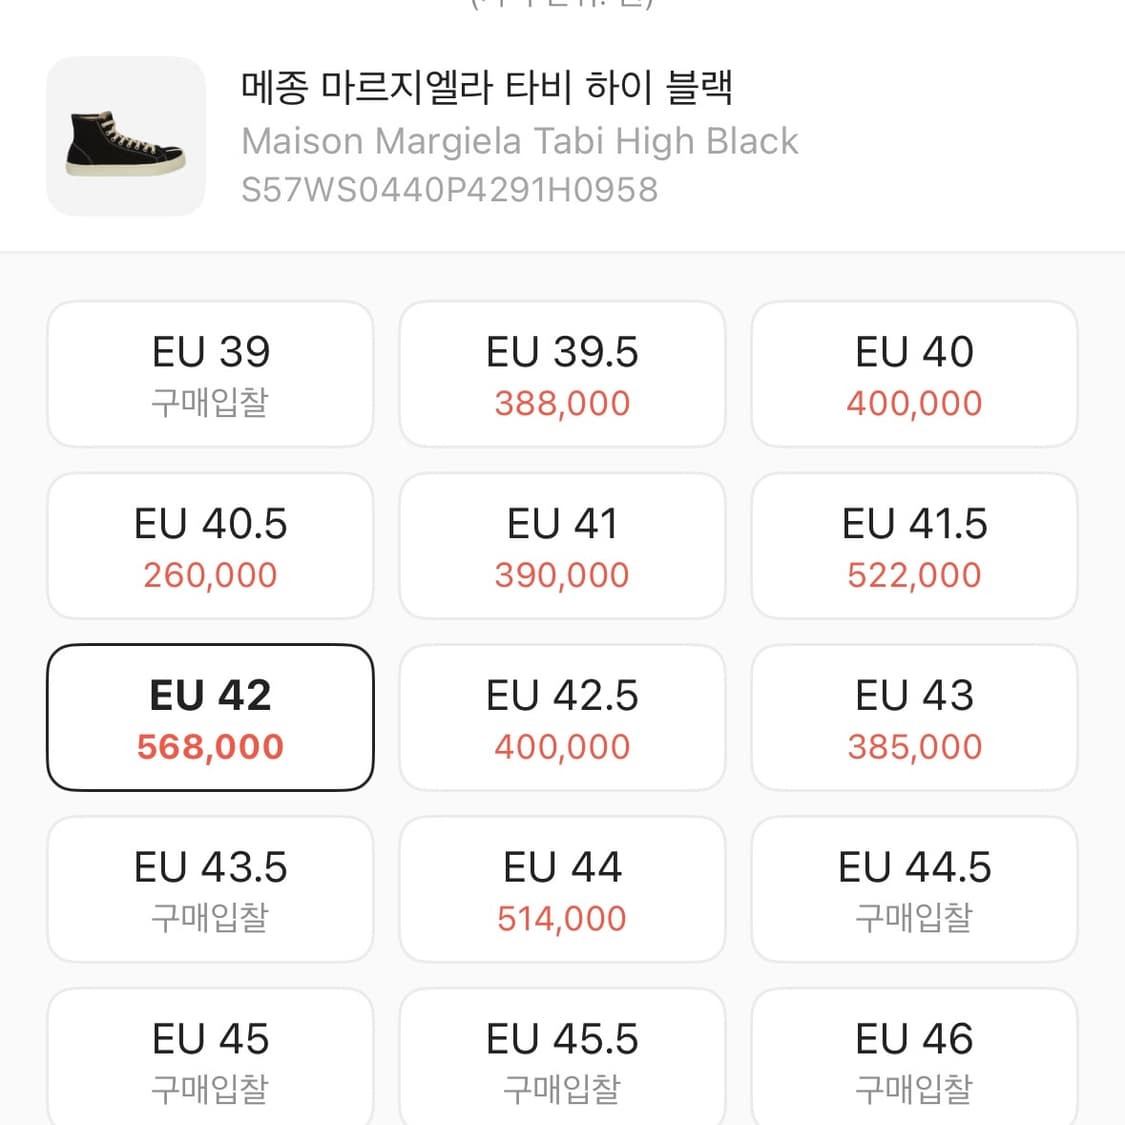
Task: Choose size EU 43 priced 385,000
Action: pos(914,717)
